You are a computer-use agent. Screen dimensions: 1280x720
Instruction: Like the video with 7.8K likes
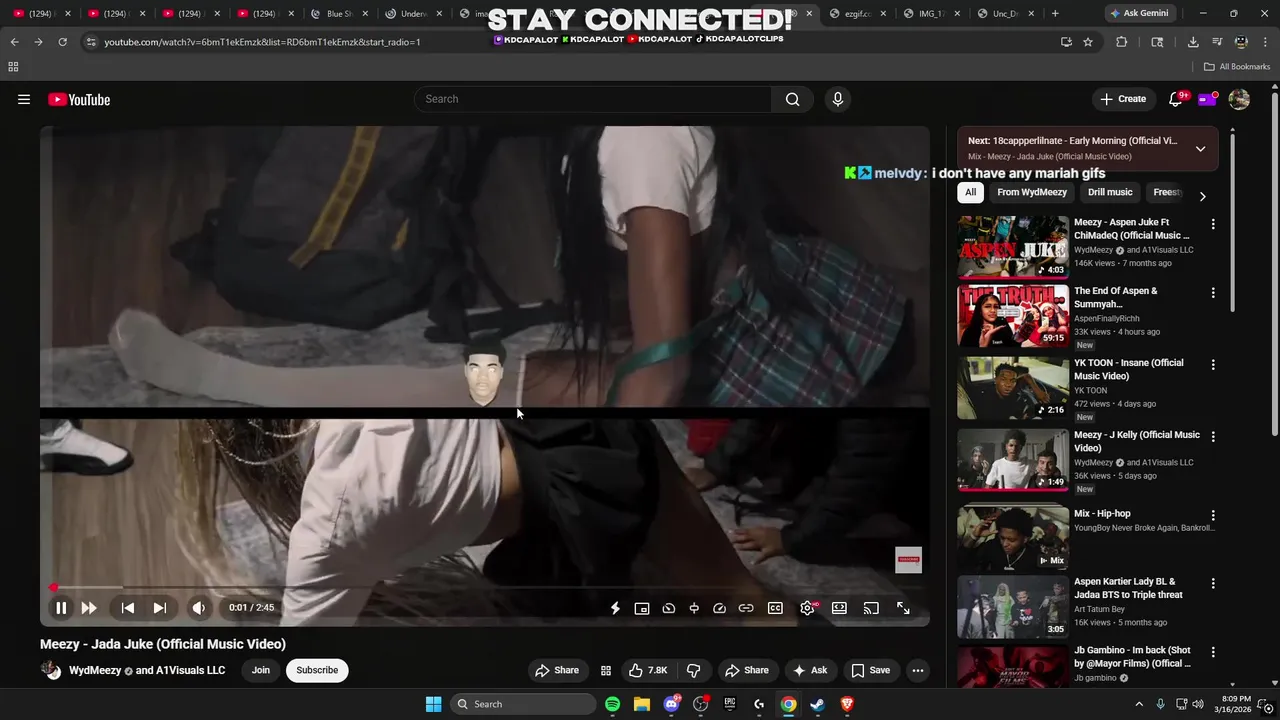[x=647, y=670]
